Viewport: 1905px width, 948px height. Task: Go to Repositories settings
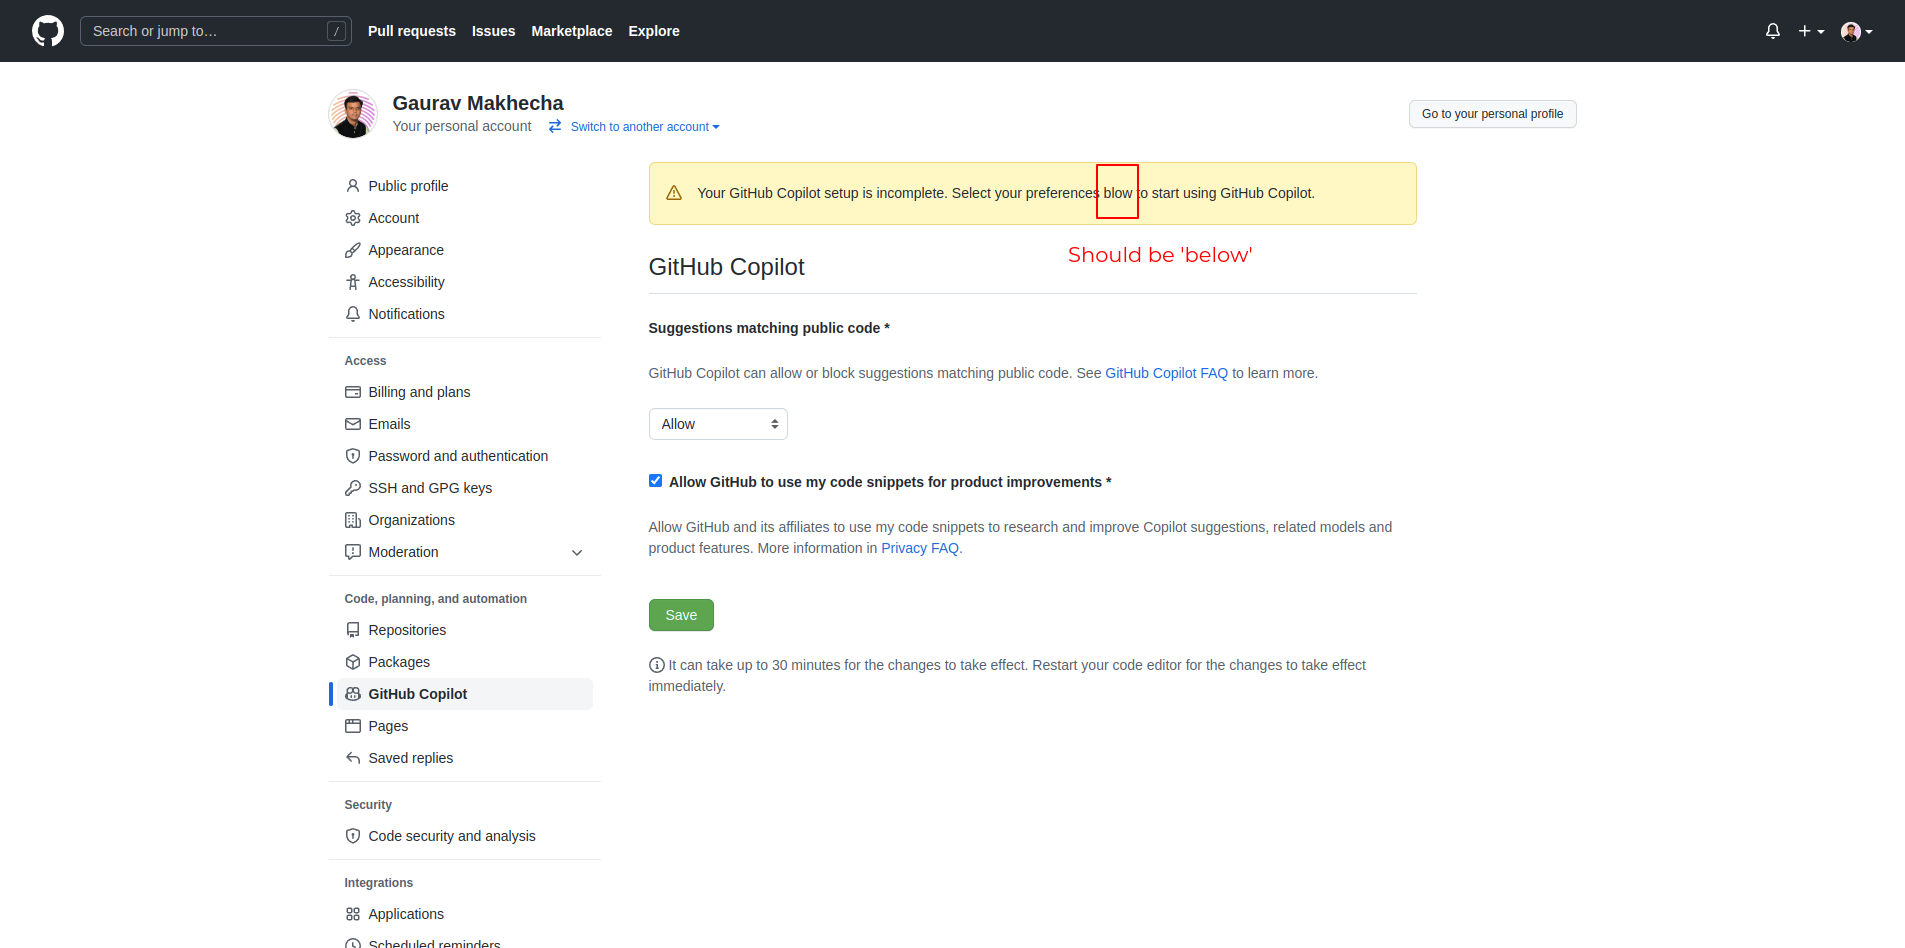point(465,630)
